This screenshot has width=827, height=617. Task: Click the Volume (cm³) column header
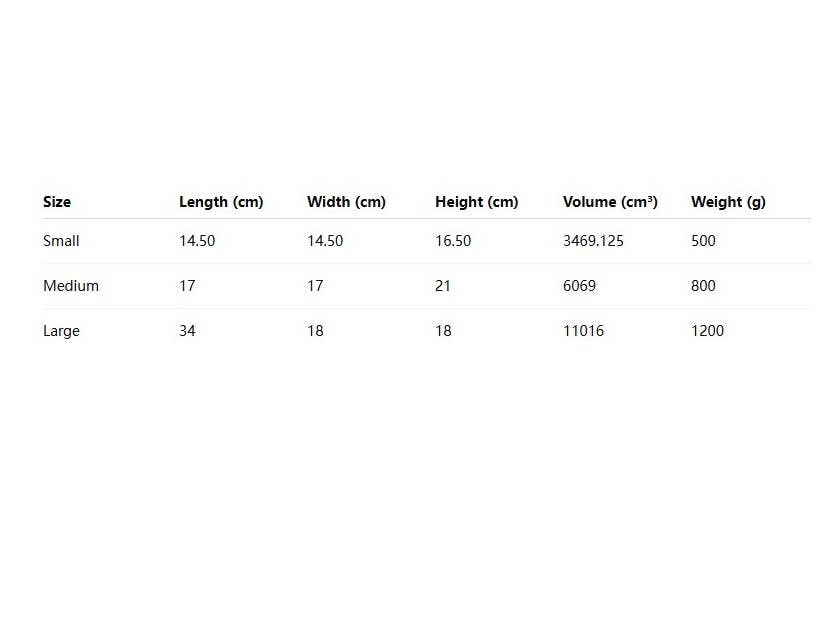[610, 202]
